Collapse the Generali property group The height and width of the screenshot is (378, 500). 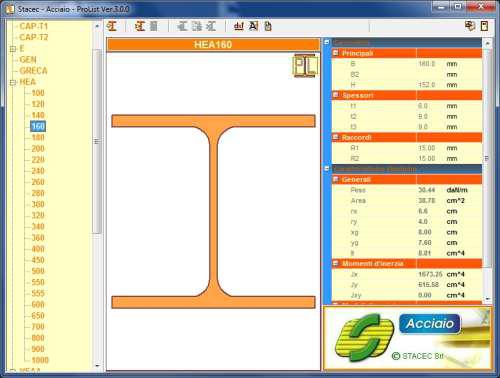coord(336,179)
